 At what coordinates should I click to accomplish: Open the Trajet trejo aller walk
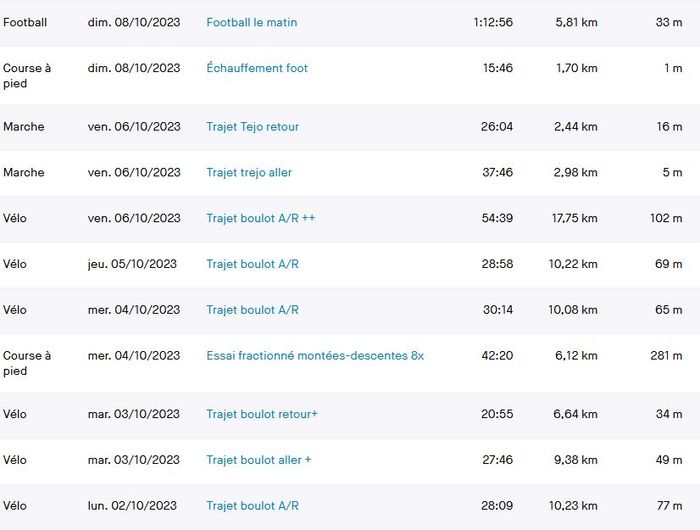(249, 172)
